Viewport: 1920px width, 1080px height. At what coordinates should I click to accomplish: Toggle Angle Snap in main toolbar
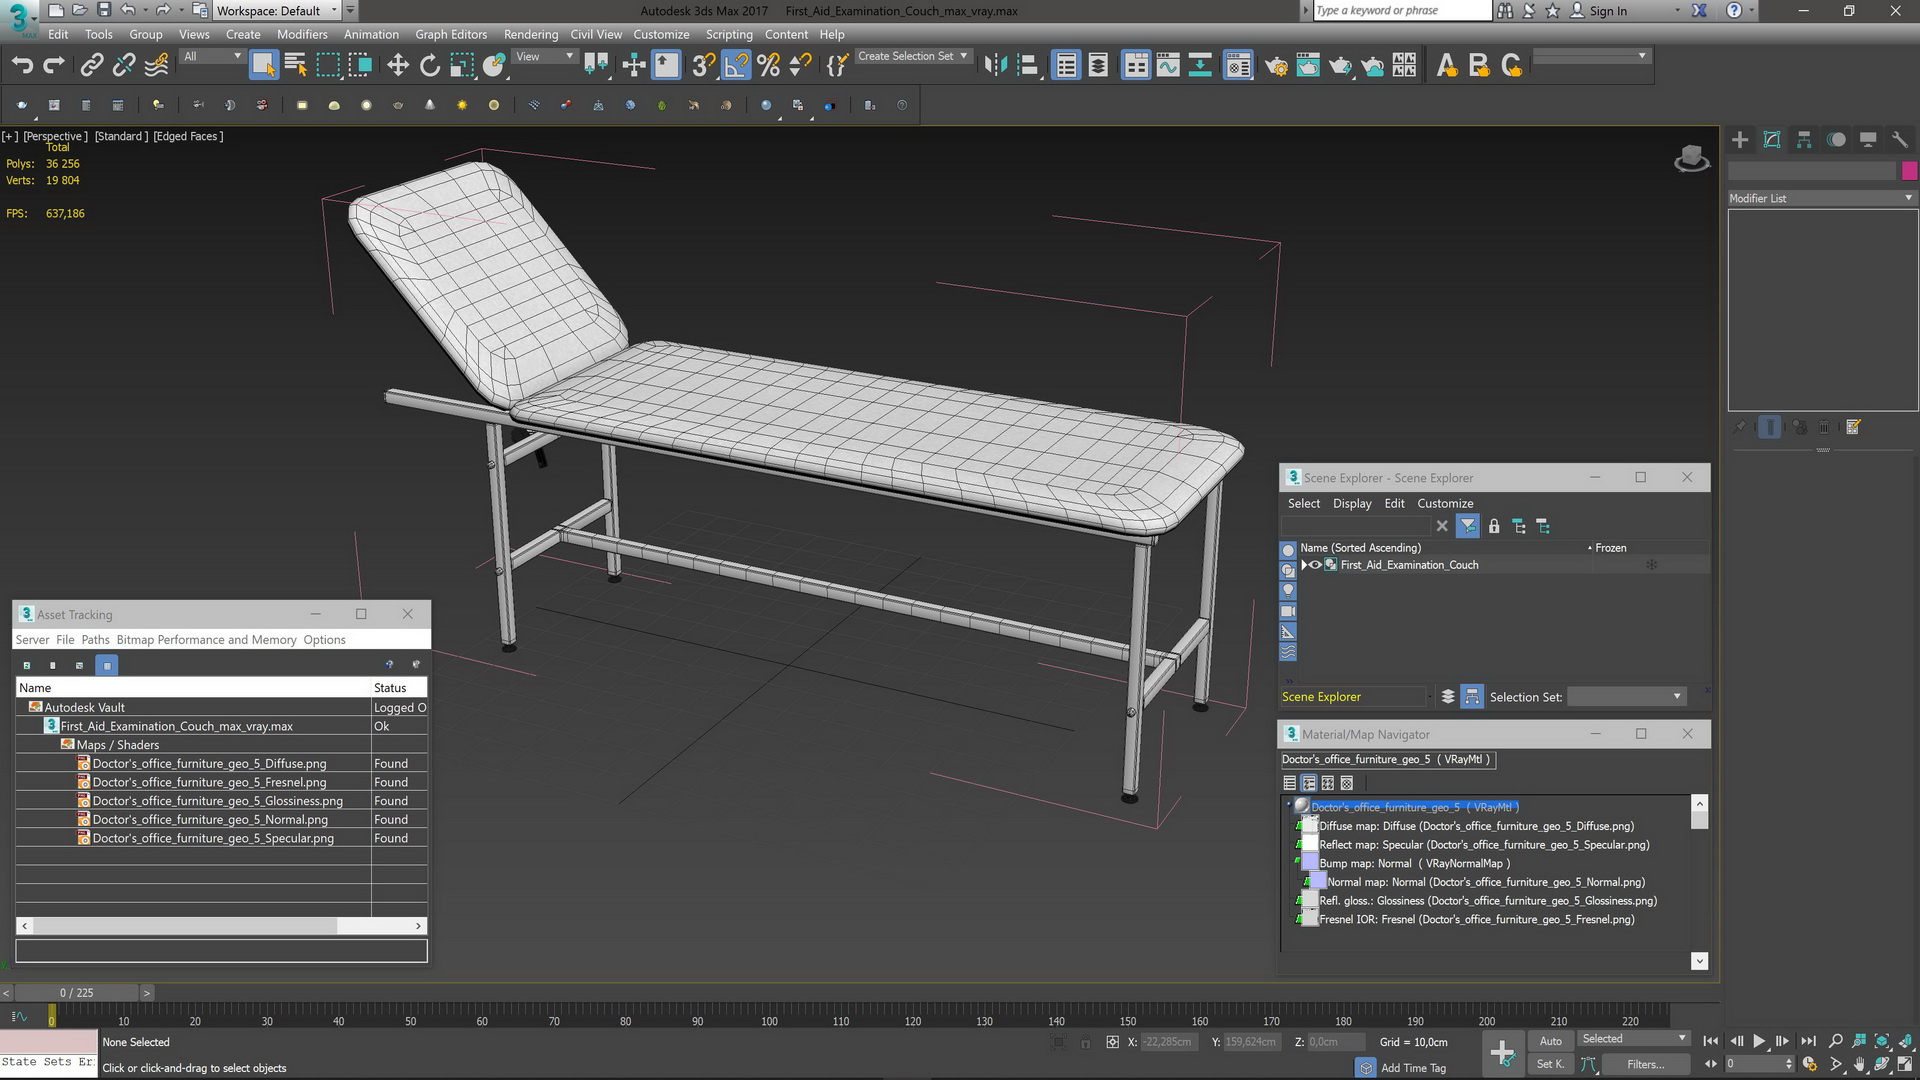[736, 66]
